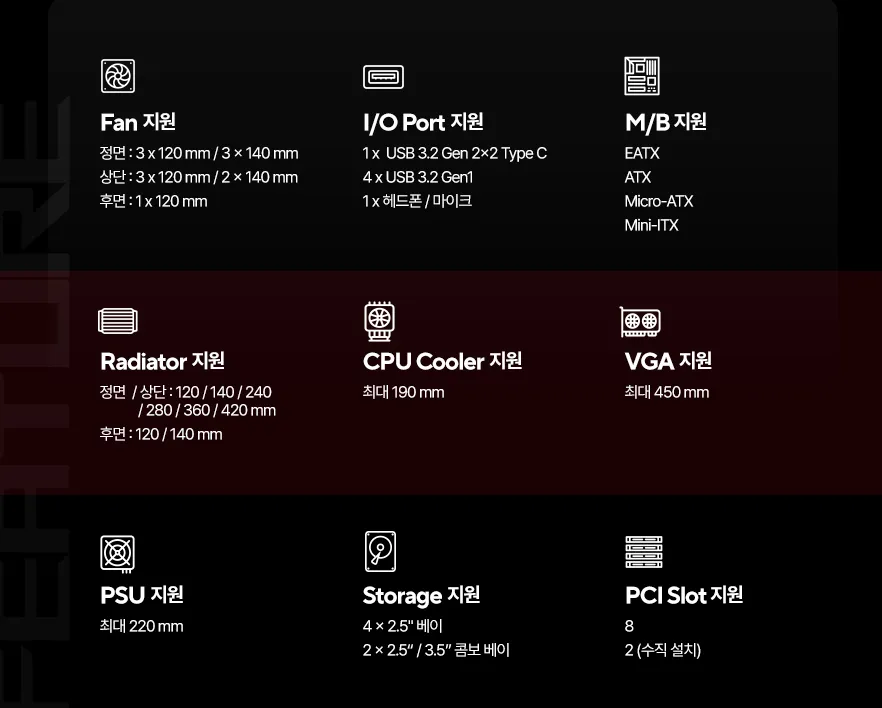Click the PCI Slot 지원 heading

684,595
